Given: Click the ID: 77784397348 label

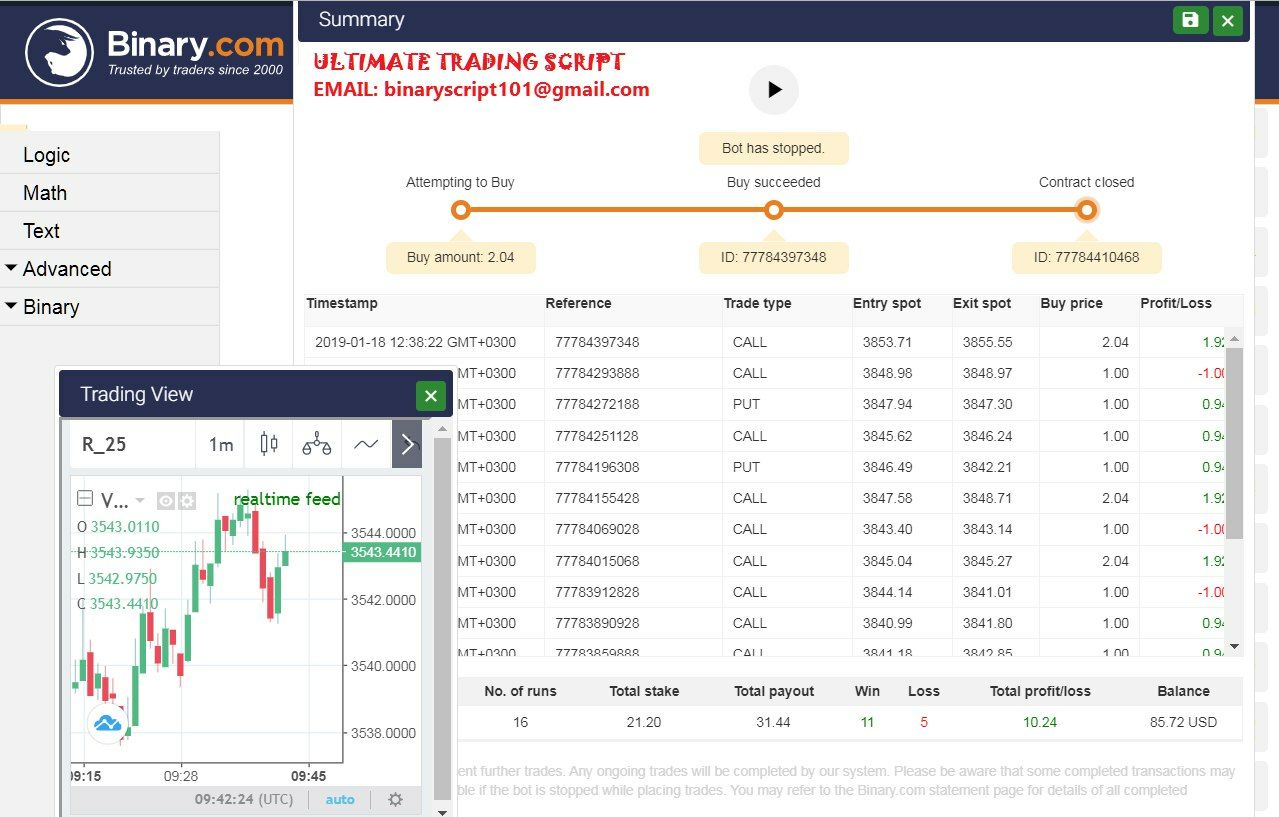Looking at the screenshot, I should tap(774, 257).
